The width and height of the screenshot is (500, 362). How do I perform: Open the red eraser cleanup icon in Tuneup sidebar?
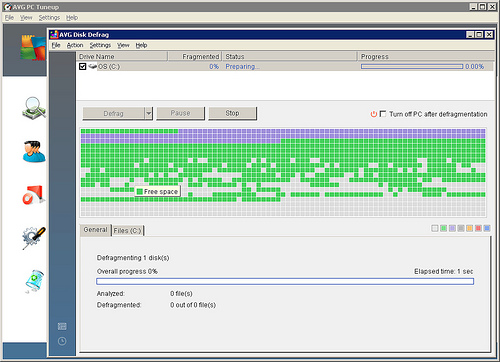click(x=34, y=195)
